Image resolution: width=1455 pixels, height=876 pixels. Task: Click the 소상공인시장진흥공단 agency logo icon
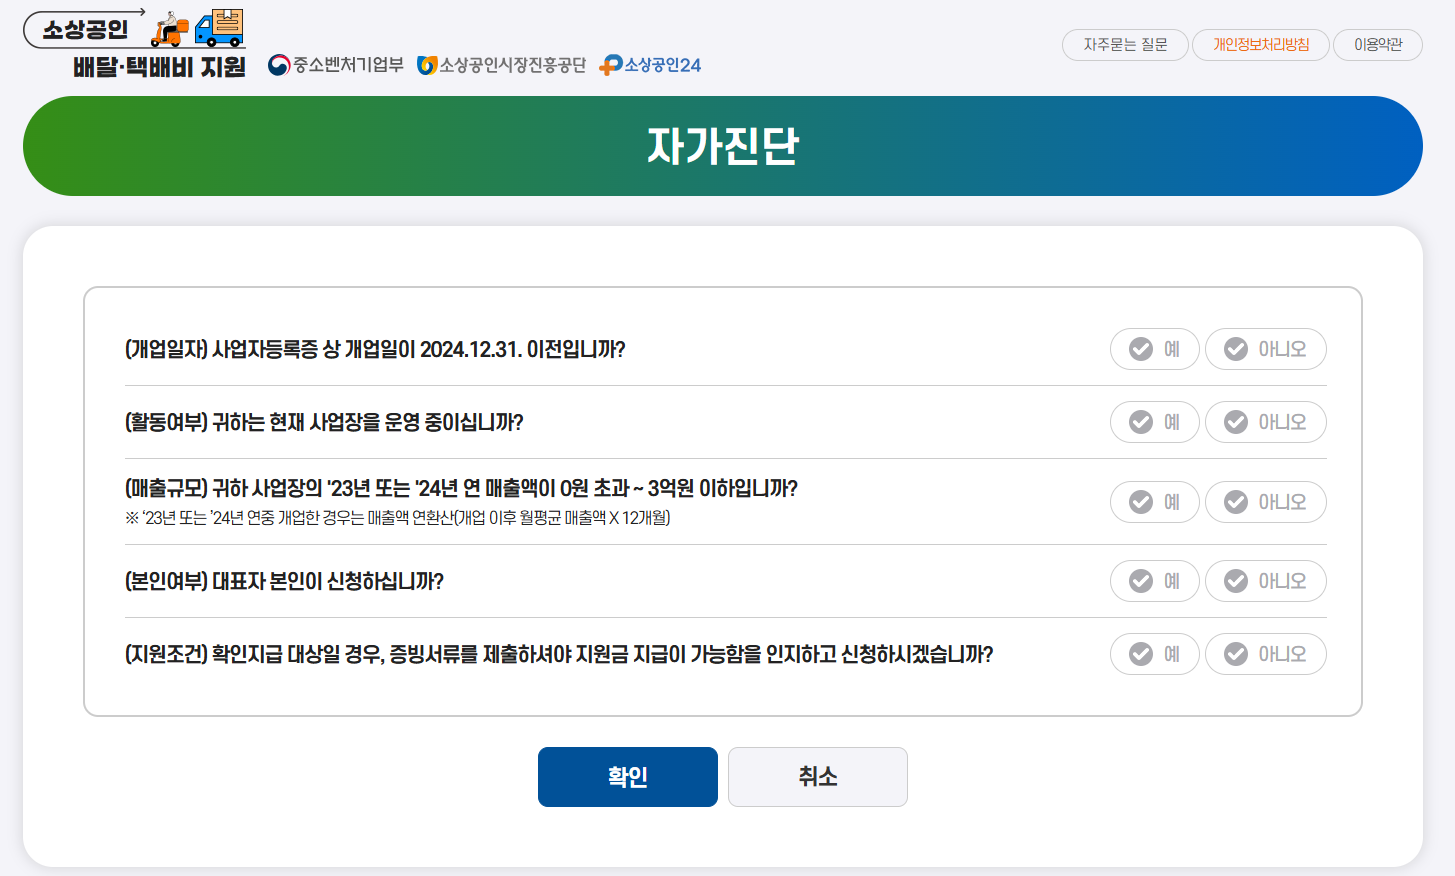428,64
